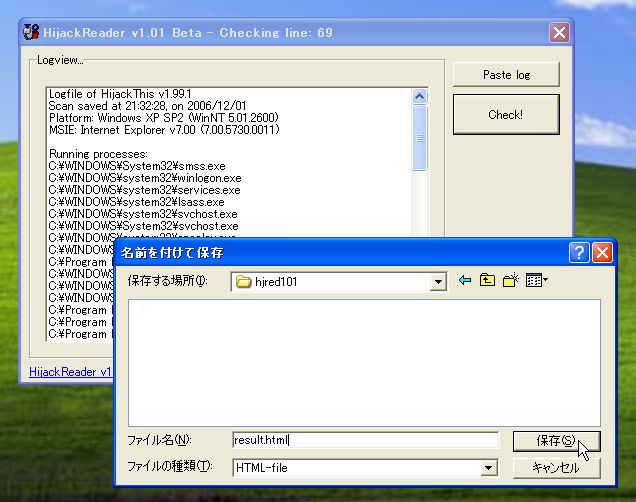Close the save-as dialog with red X
636x502 pixels.
tap(602, 253)
